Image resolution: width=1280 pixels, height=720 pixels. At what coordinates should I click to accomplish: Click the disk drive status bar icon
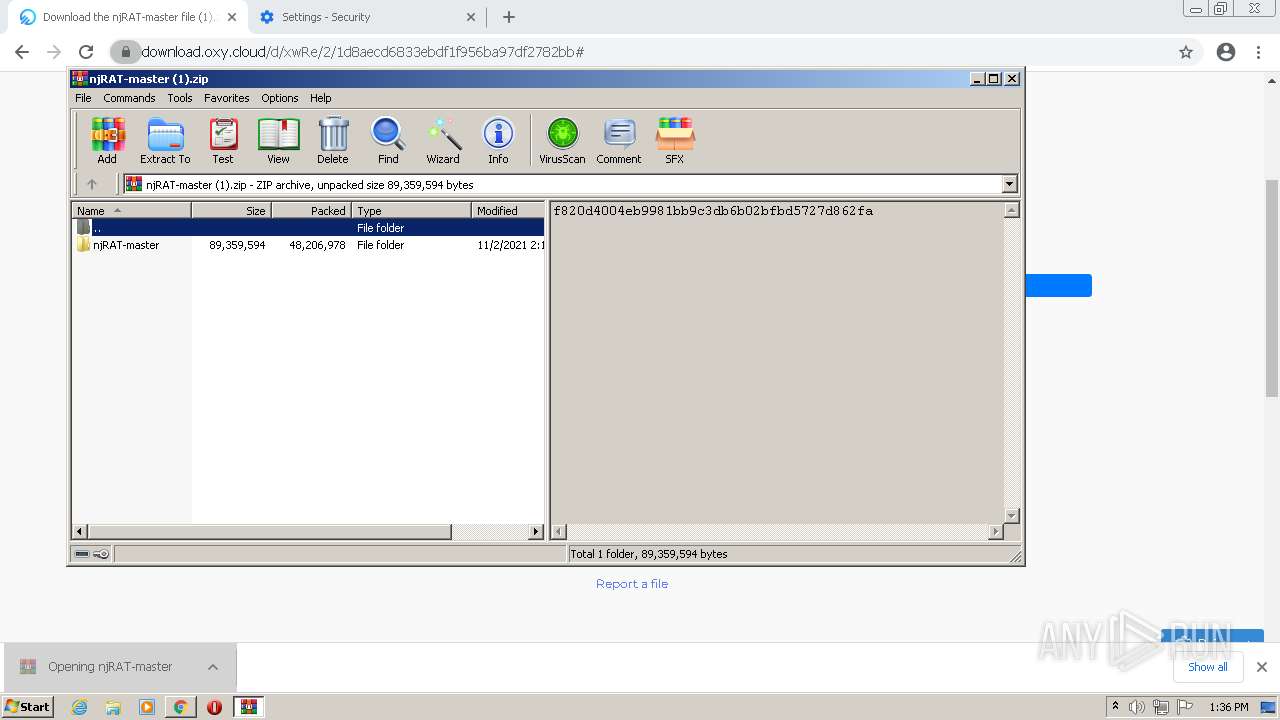[82, 554]
